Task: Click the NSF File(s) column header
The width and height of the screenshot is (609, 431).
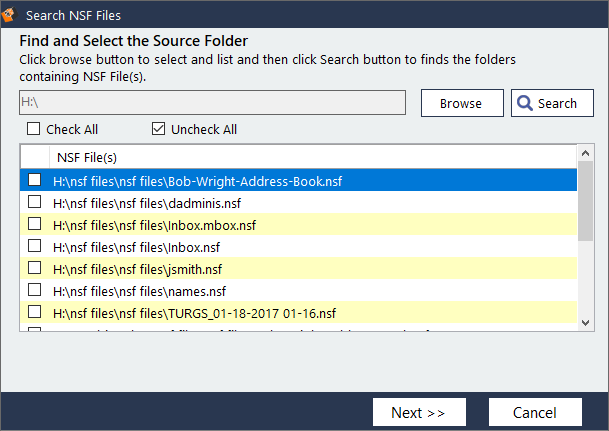Action: click(x=87, y=157)
